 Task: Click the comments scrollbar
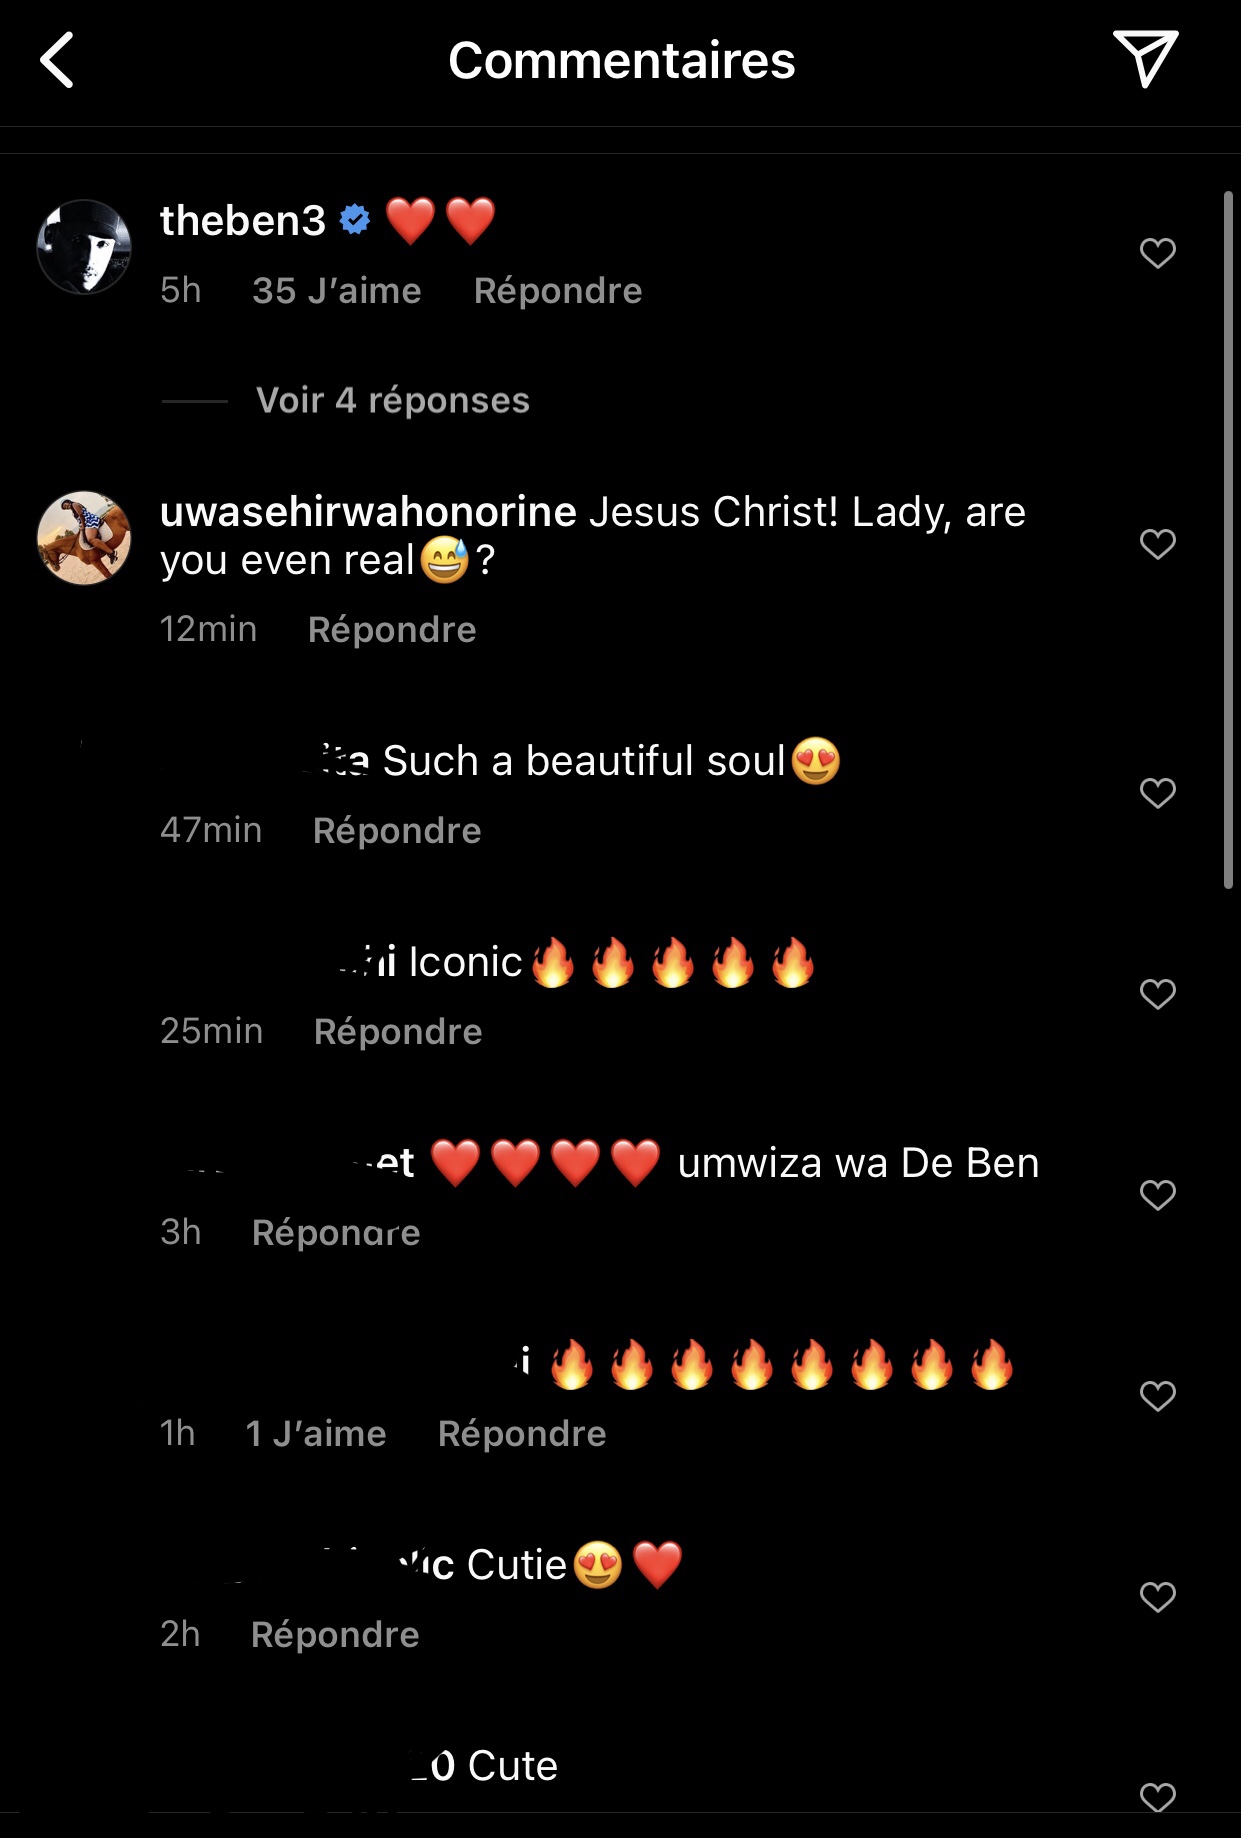[1228, 540]
